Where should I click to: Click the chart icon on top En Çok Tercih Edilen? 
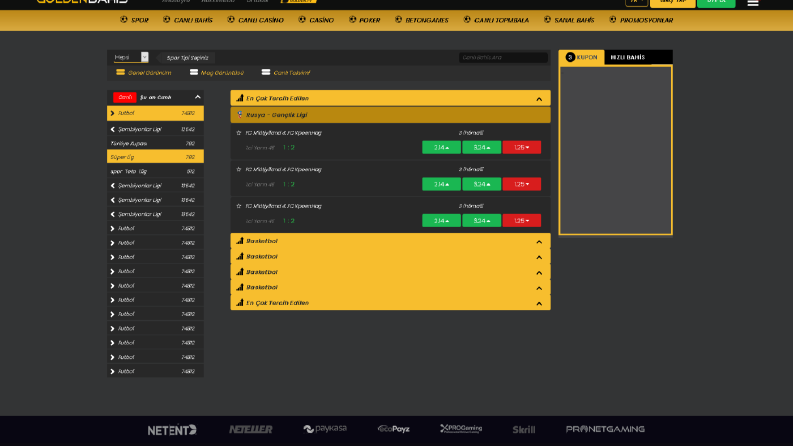coord(240,98)
